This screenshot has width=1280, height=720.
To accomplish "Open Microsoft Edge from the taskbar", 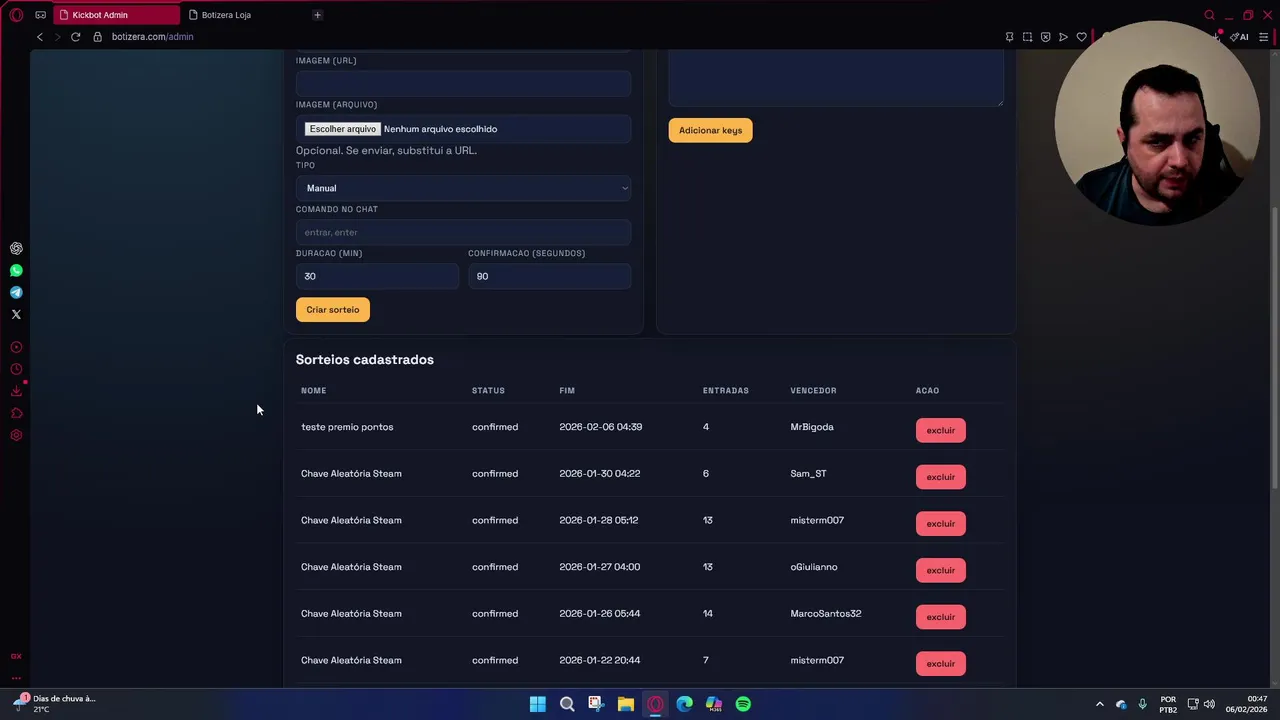I will (684, 704).
